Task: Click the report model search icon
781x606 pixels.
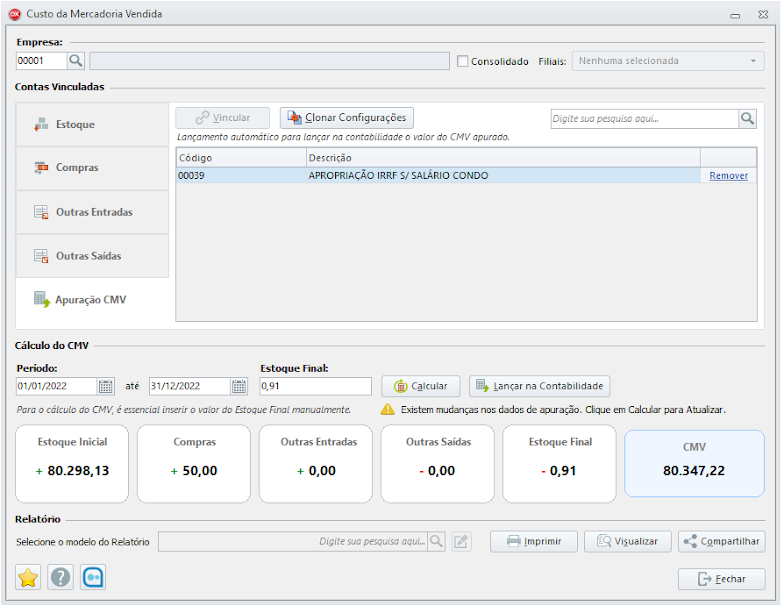Action: pos(437,541)
